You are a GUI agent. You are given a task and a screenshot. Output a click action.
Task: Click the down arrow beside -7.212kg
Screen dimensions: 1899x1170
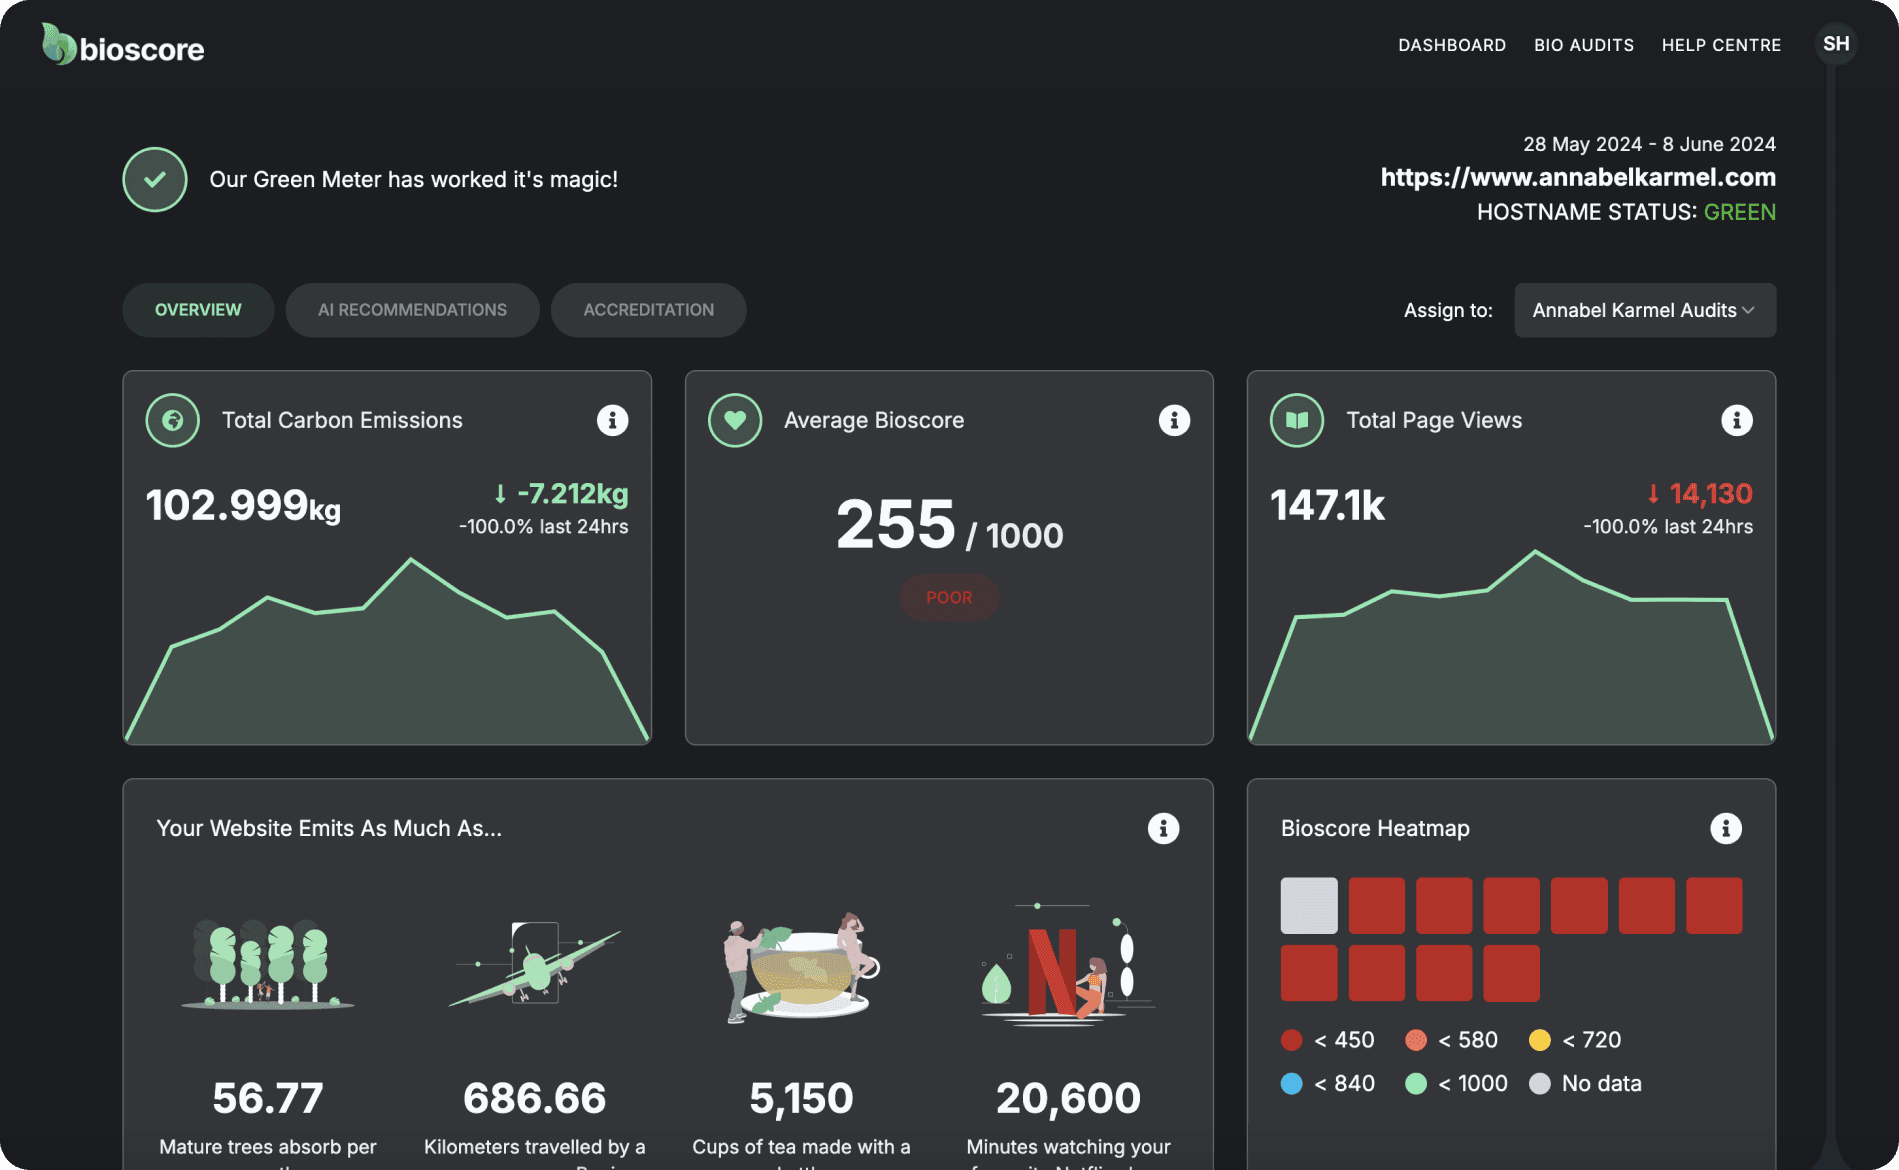point(500,493)
